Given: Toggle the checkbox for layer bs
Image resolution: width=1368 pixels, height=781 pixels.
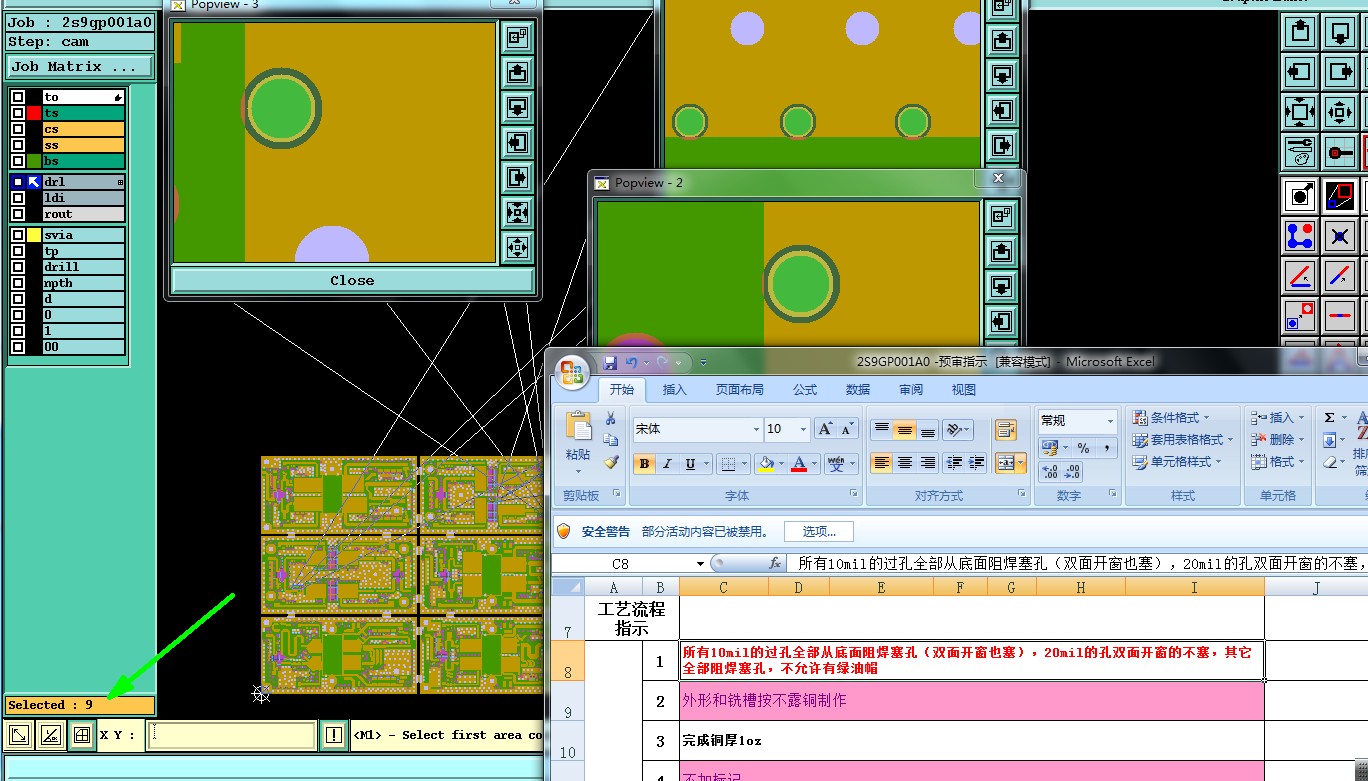Looking at the screenshot, I should (18, 161).
